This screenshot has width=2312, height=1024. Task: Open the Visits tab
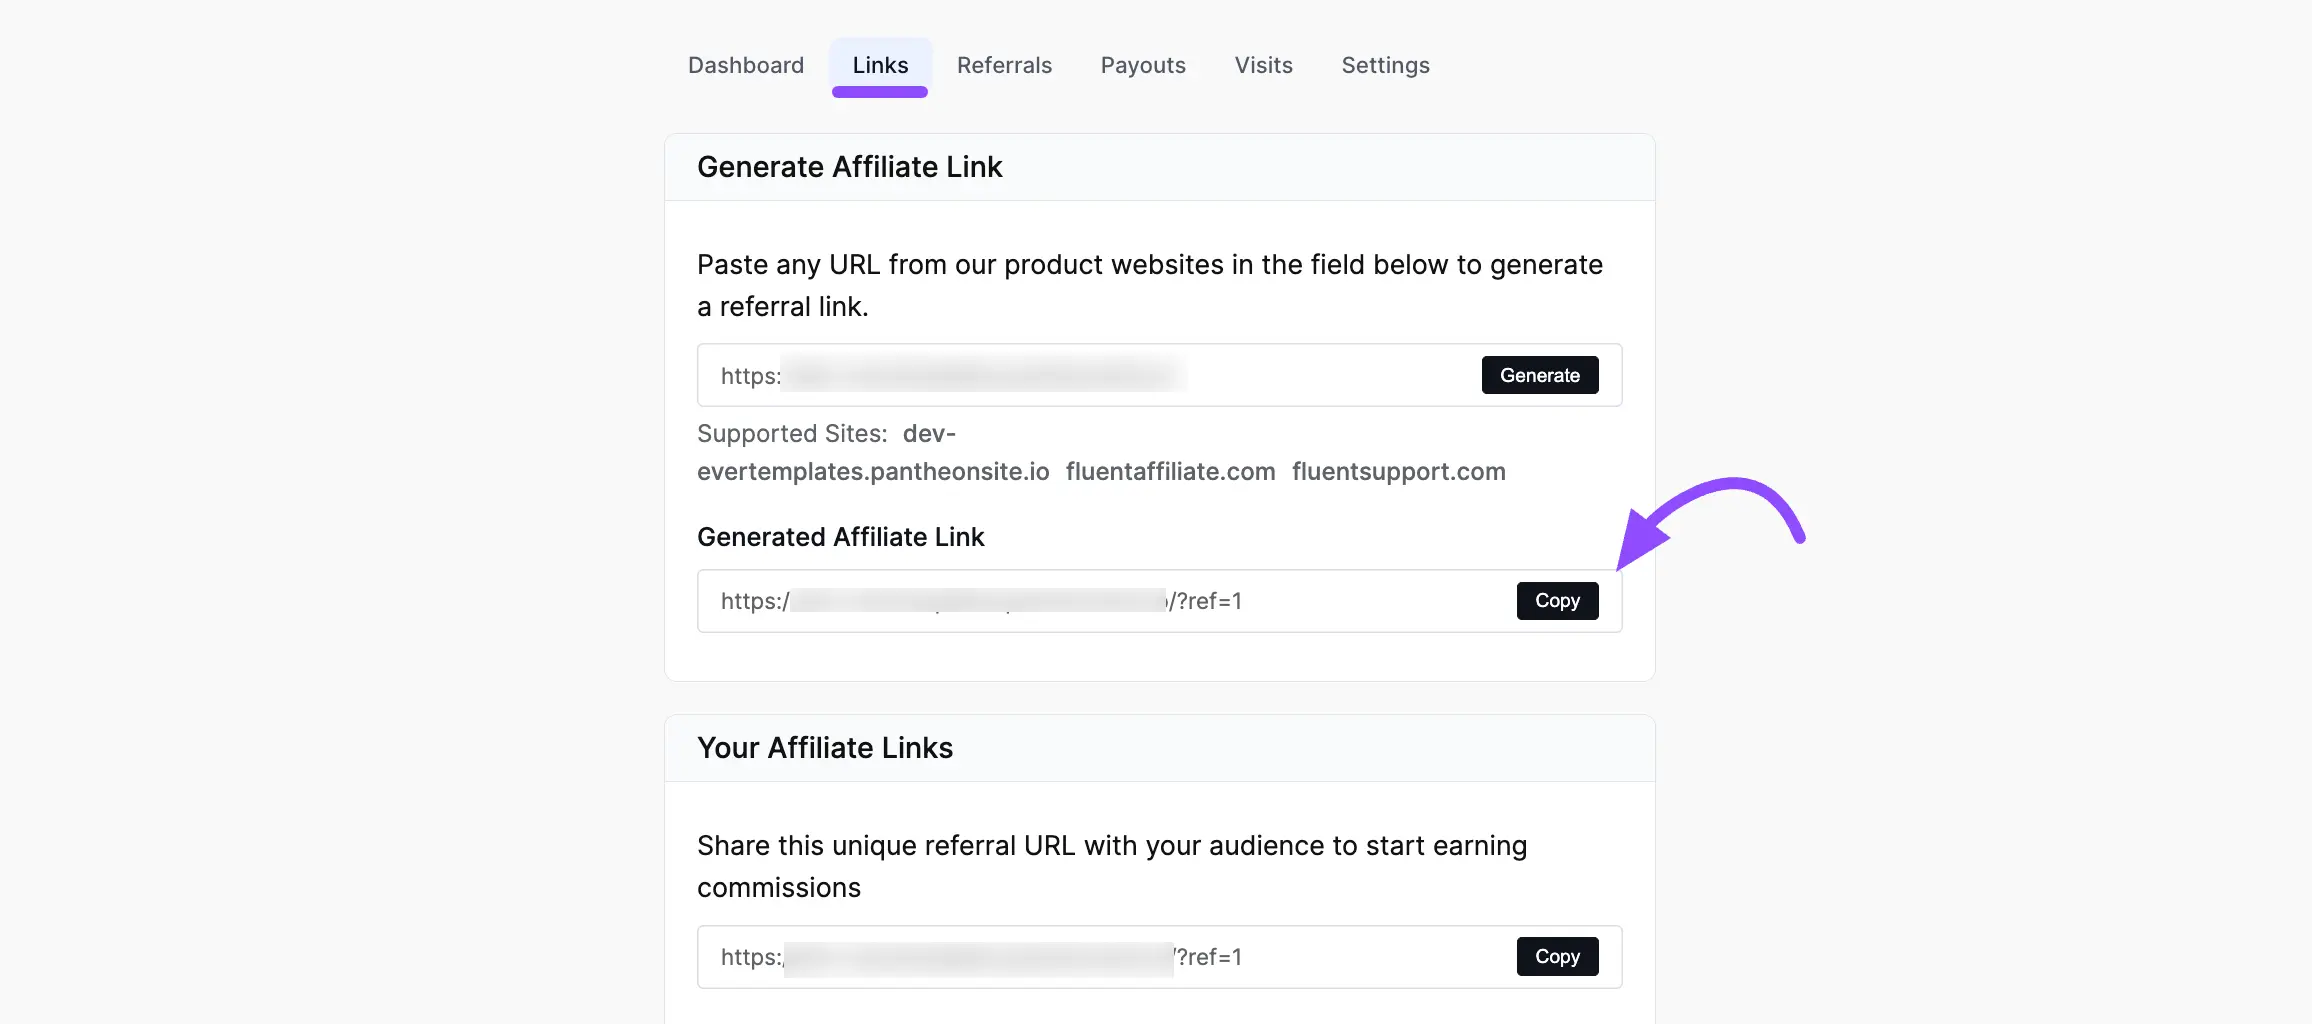pos(1263,65)
